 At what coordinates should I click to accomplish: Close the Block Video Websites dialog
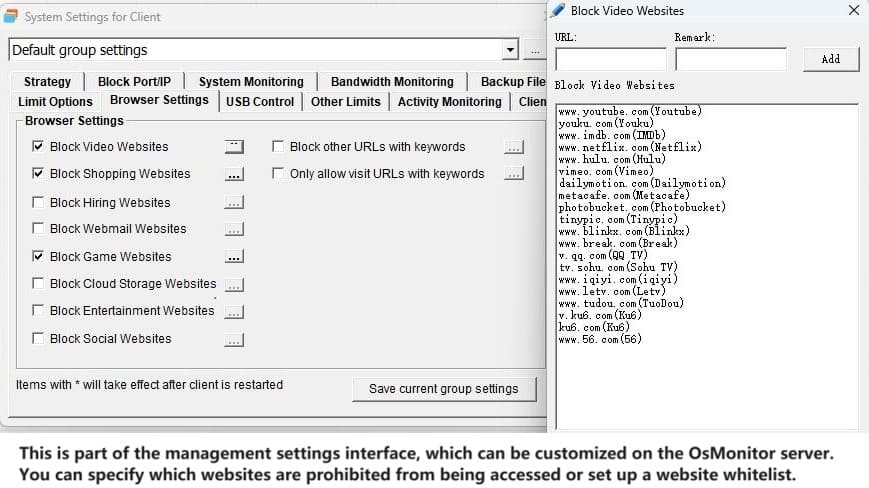pos(853,10)
